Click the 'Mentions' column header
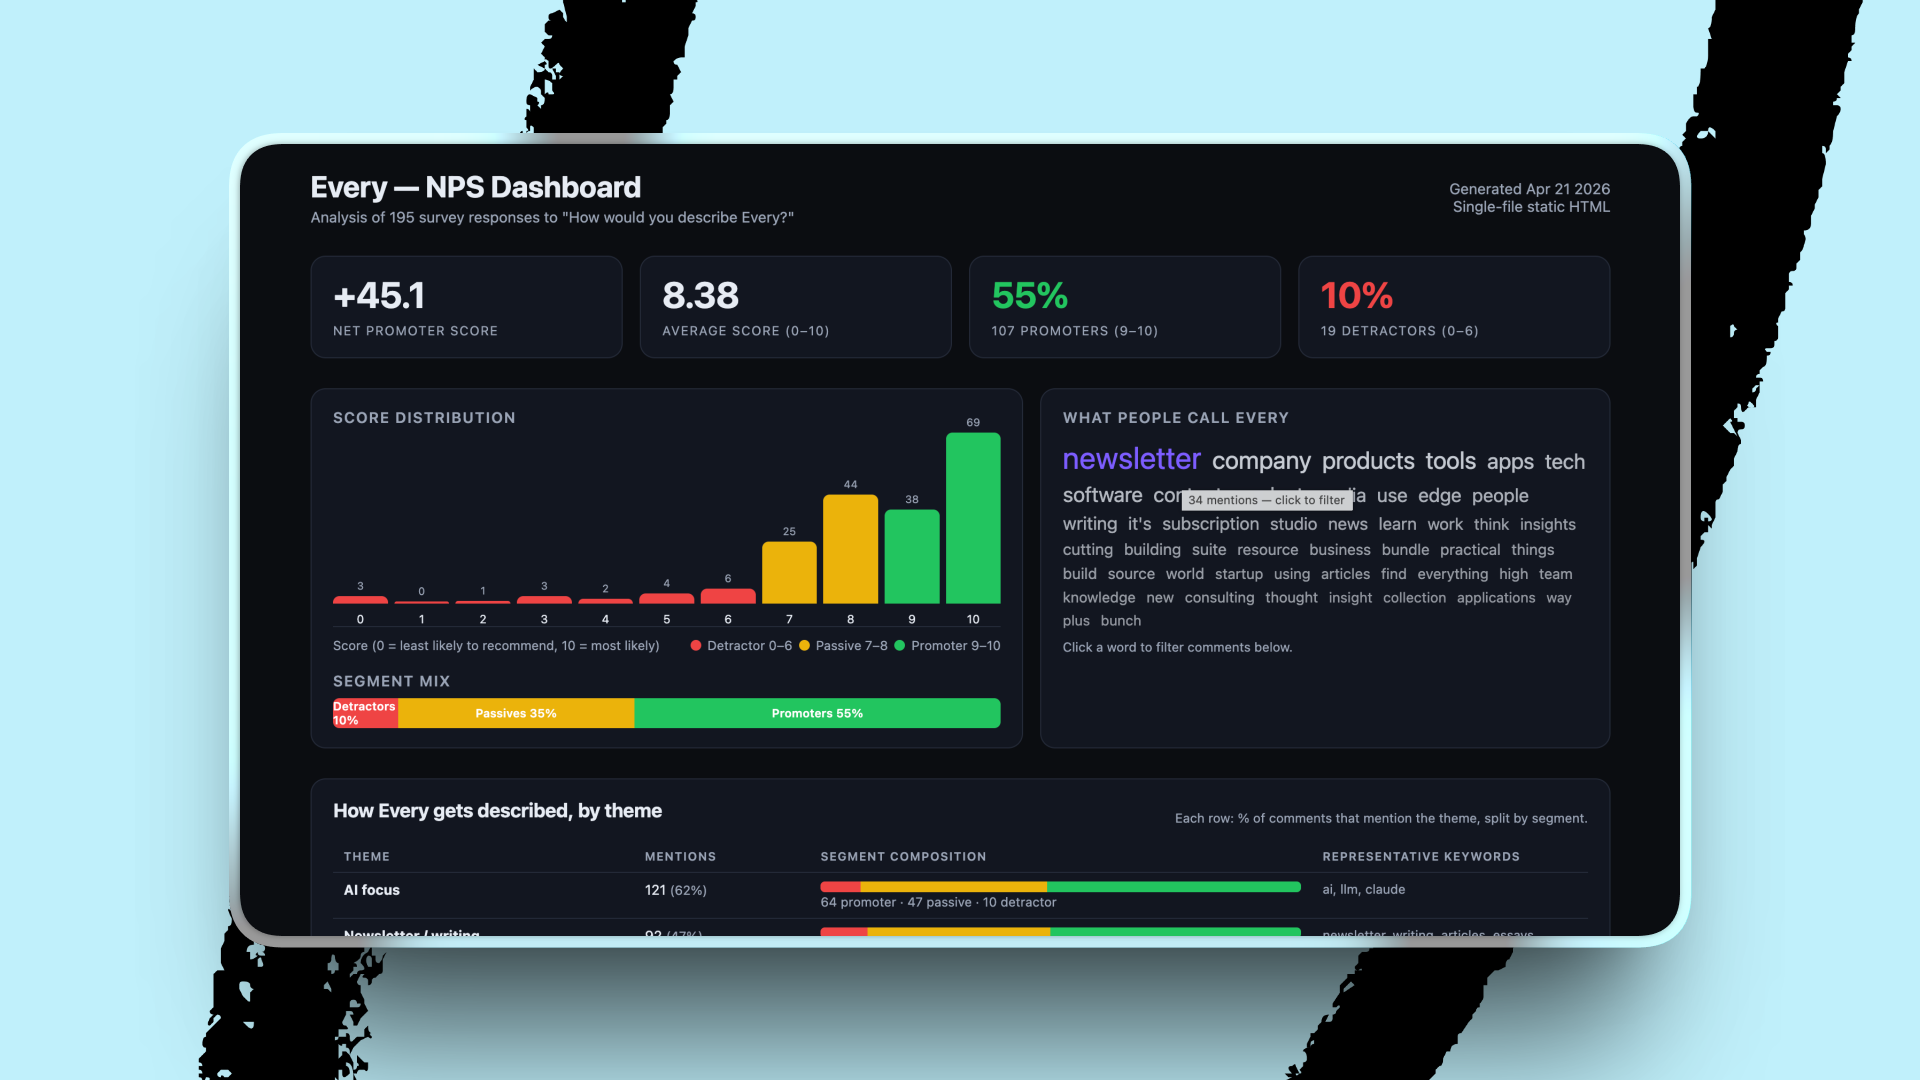 (x=680, y=857)
